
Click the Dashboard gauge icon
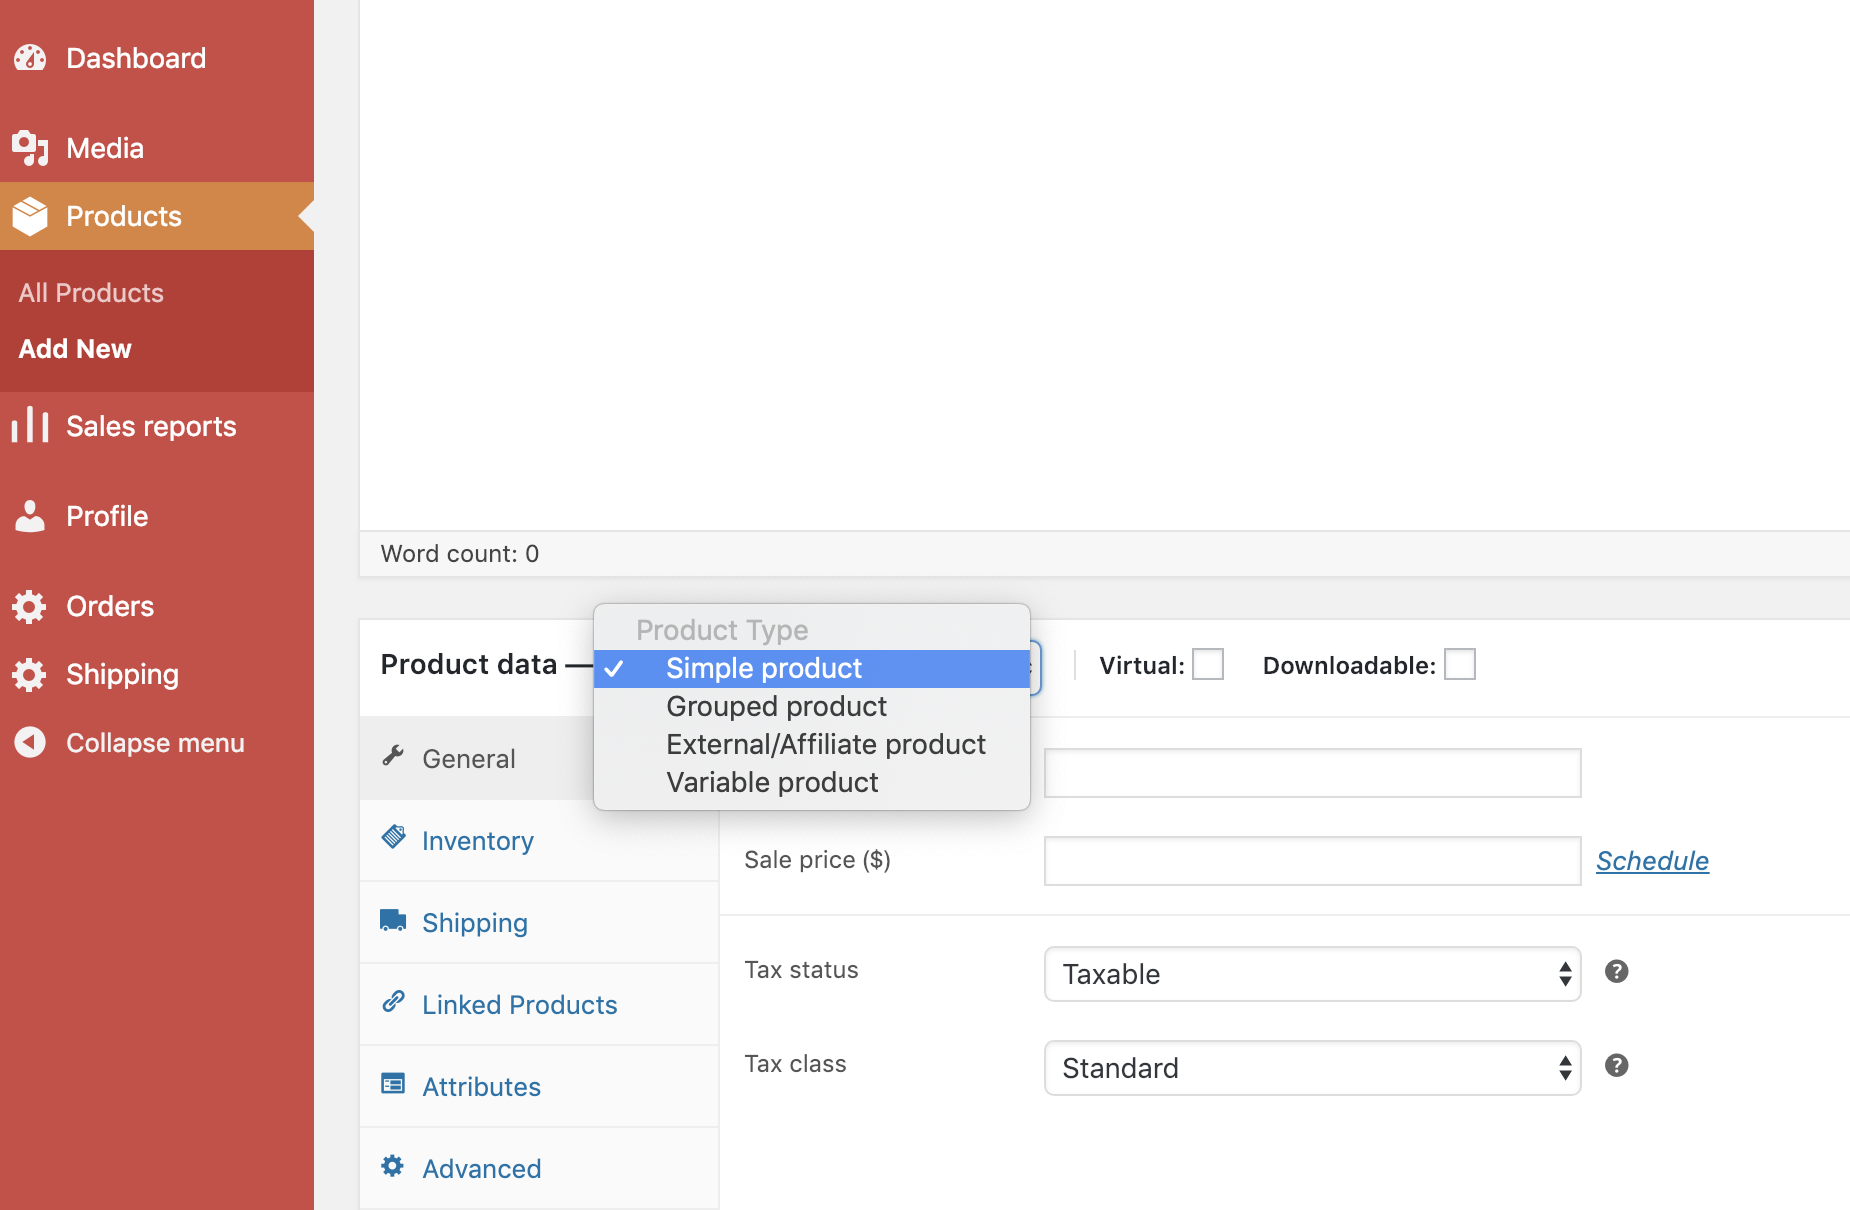click(x=30, y=58)
